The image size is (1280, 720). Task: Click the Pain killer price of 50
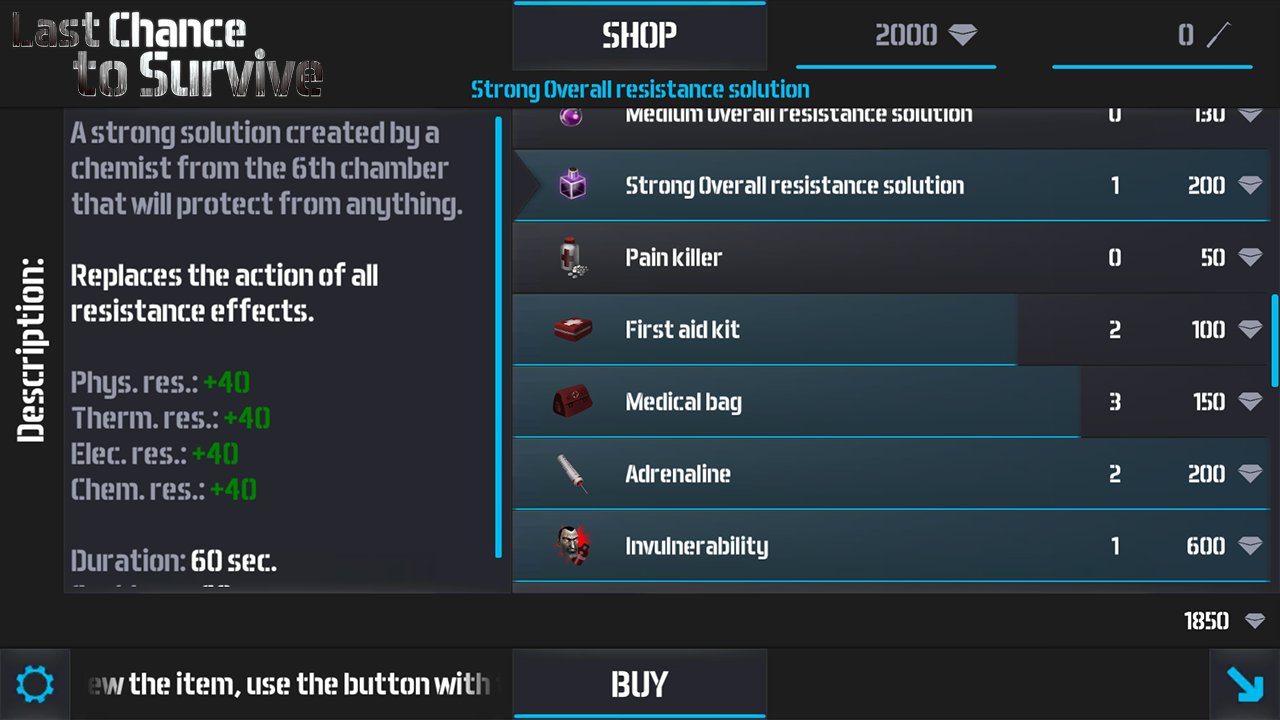coord(1212,258)
